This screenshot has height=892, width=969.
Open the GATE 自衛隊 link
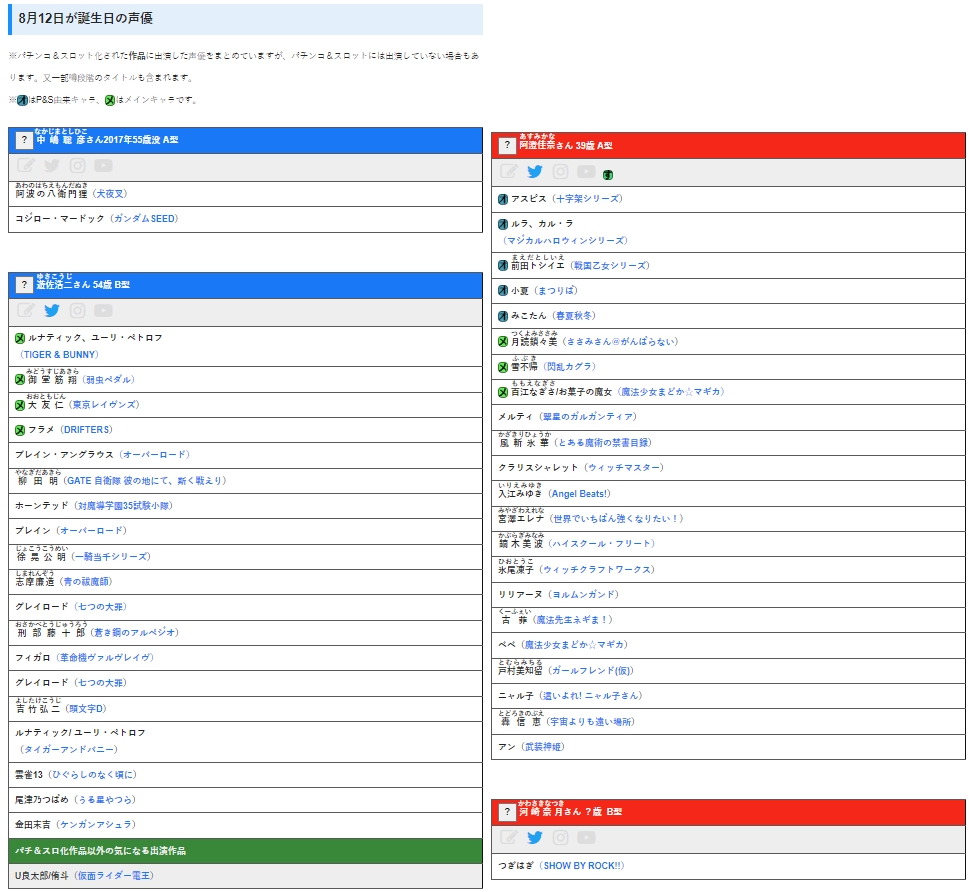pyautogui.click(x=145, y=481)
